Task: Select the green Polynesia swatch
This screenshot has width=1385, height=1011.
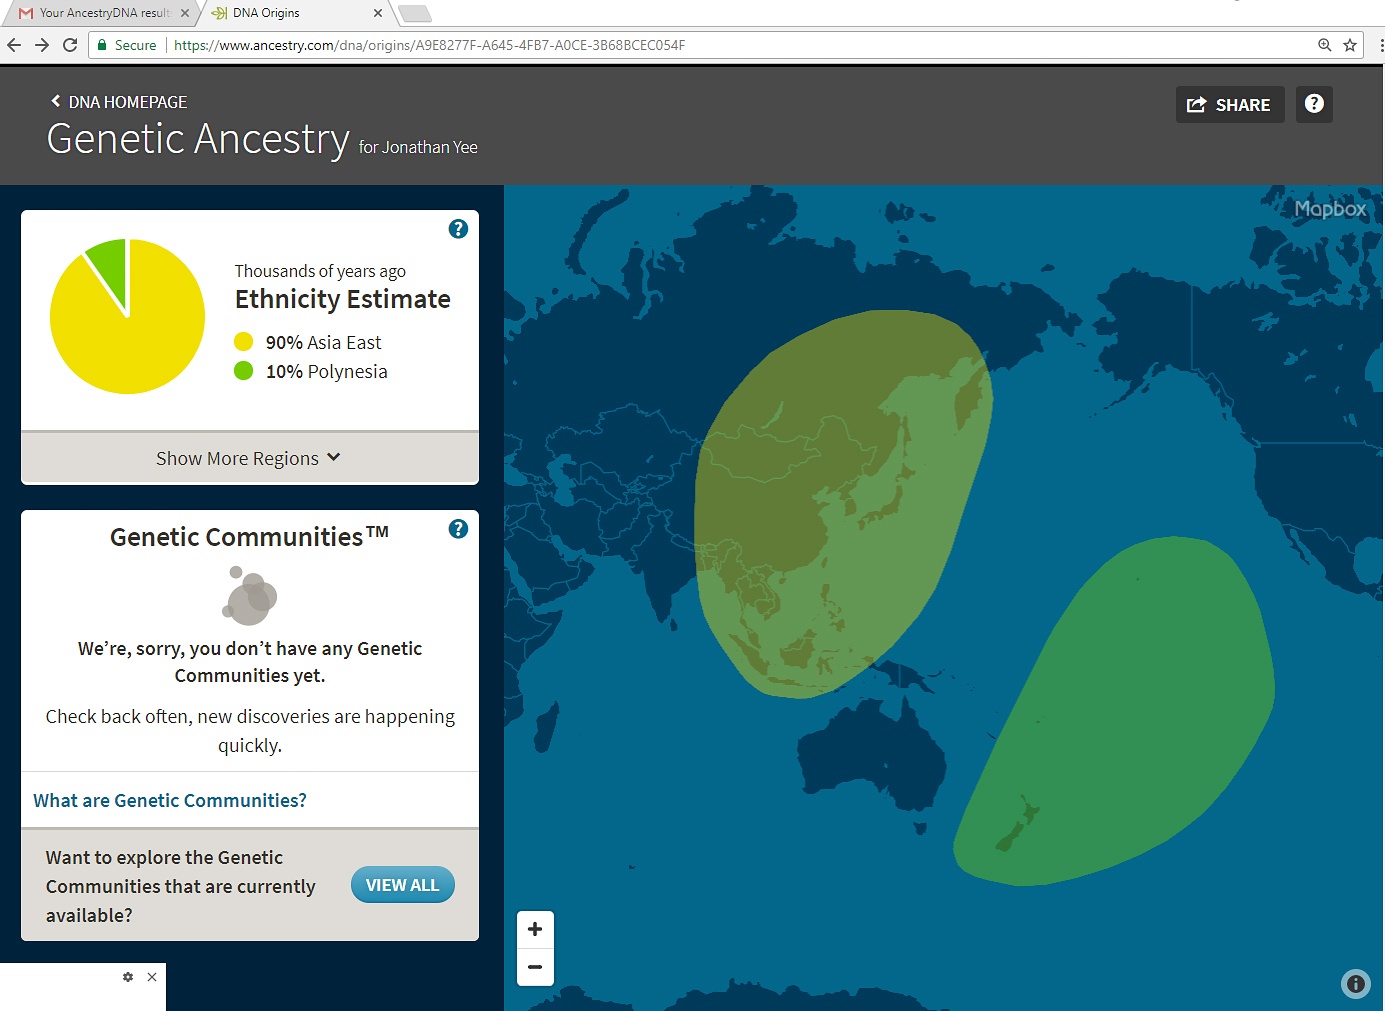Action: click(x=243, y=371)
